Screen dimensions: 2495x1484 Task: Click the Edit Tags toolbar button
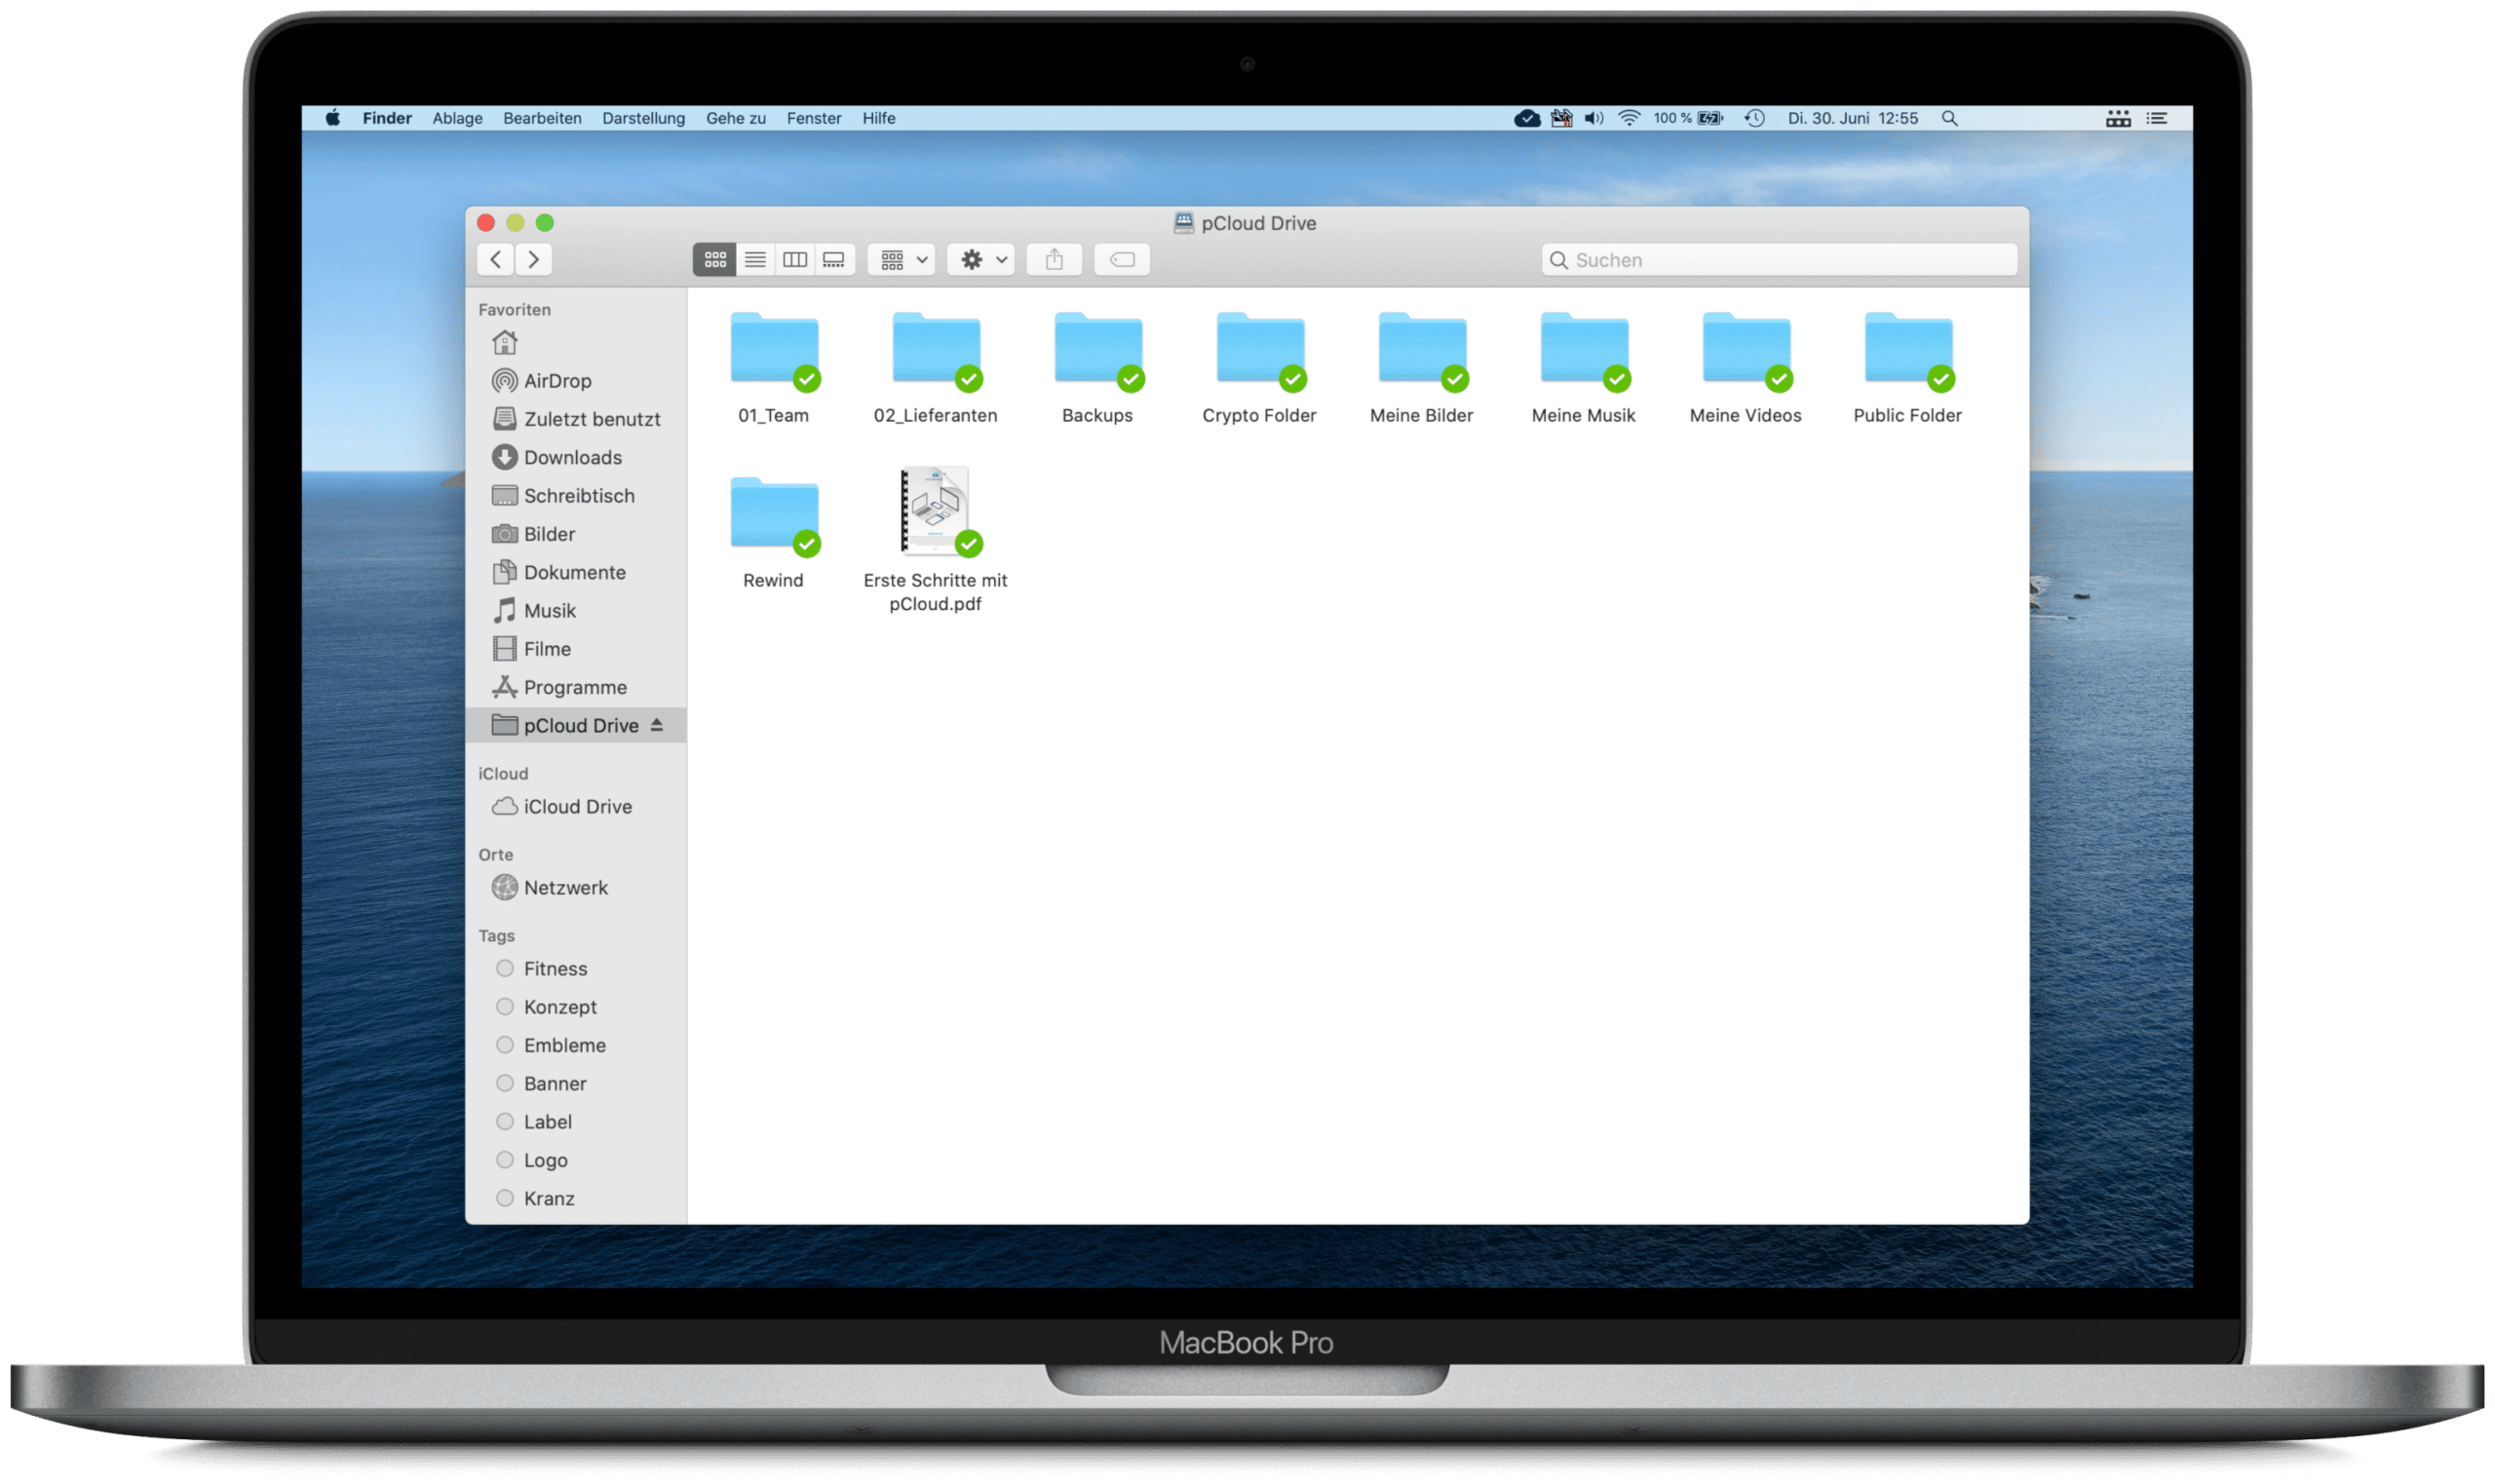pos(1122,260)
